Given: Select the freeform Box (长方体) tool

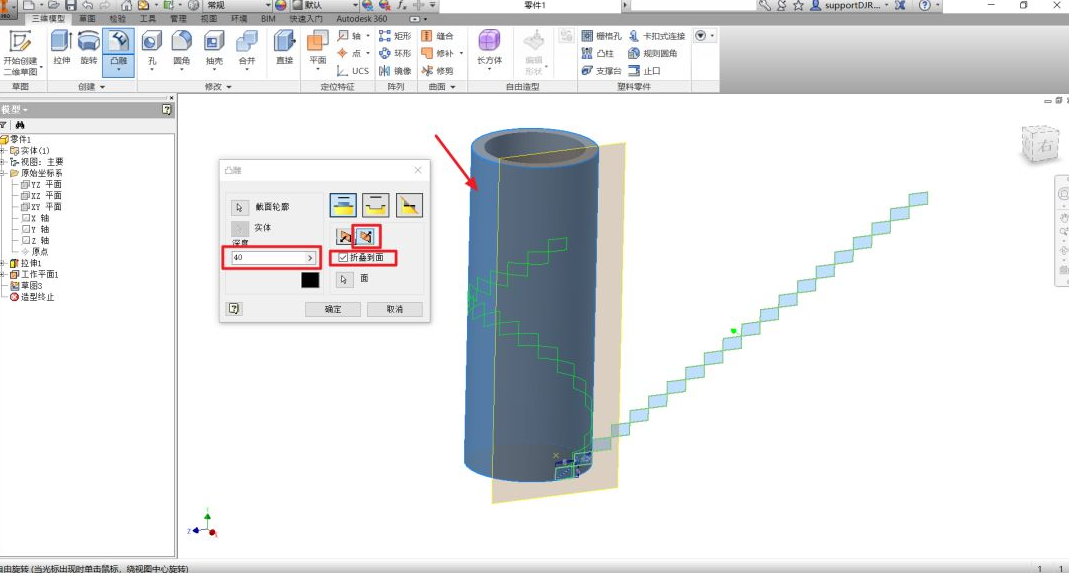Looking at the screenshot, I should [x=490, y=51].
